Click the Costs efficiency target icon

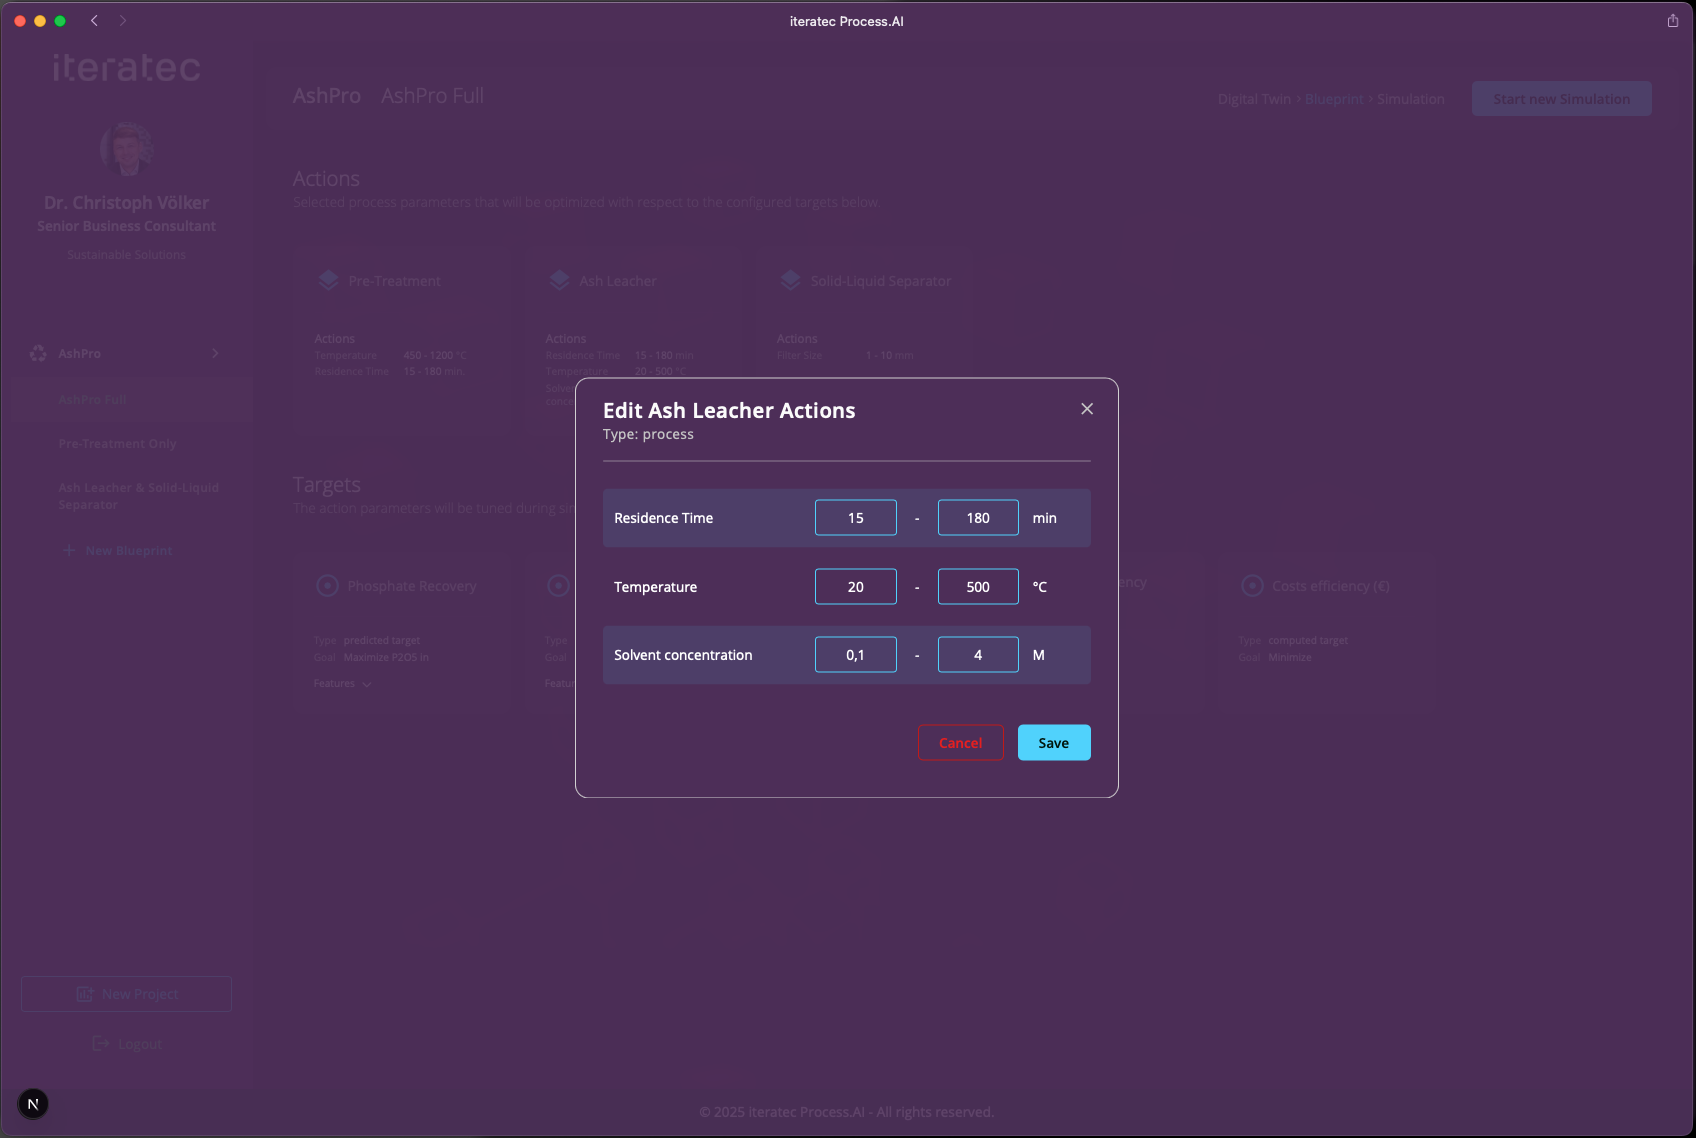pyautogui.click(x=1252, y=586)
